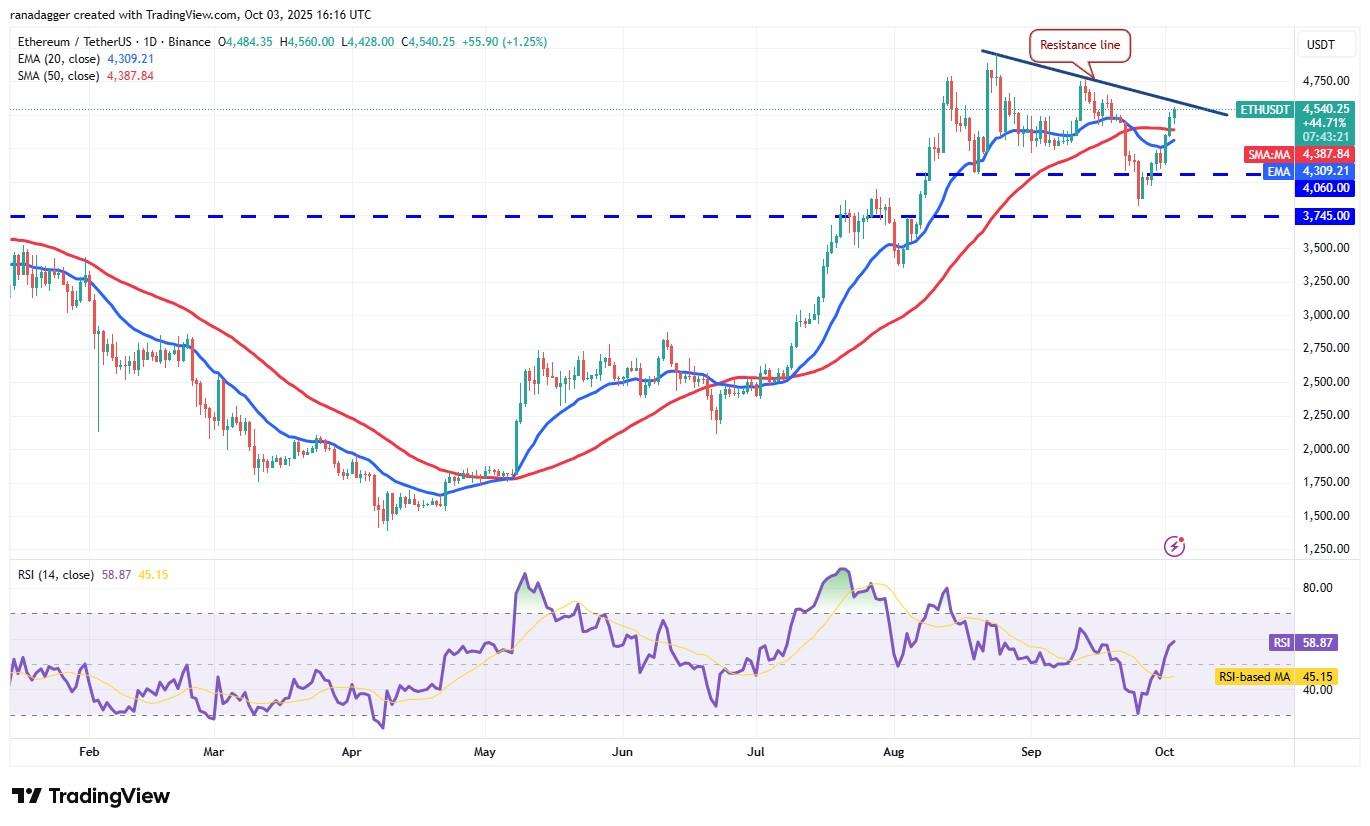
Task: Click the yellow RSI-based MA label
Action: (x=1254, y=677)
